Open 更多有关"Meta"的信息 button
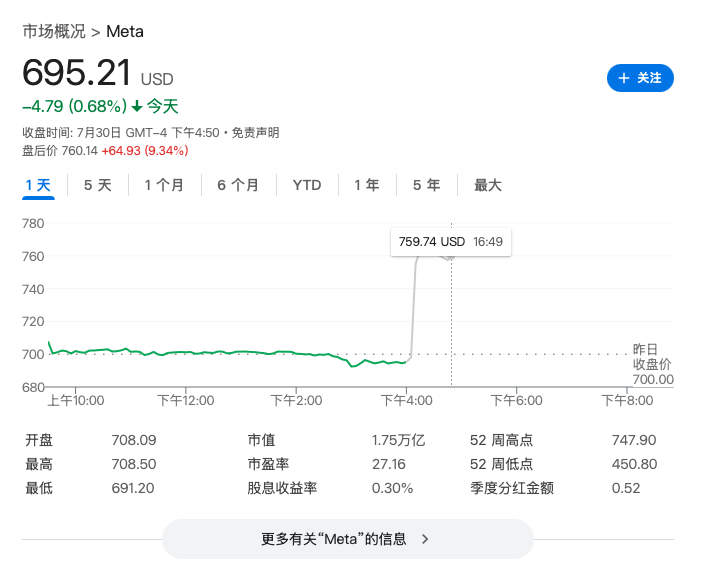 (348, 539)
